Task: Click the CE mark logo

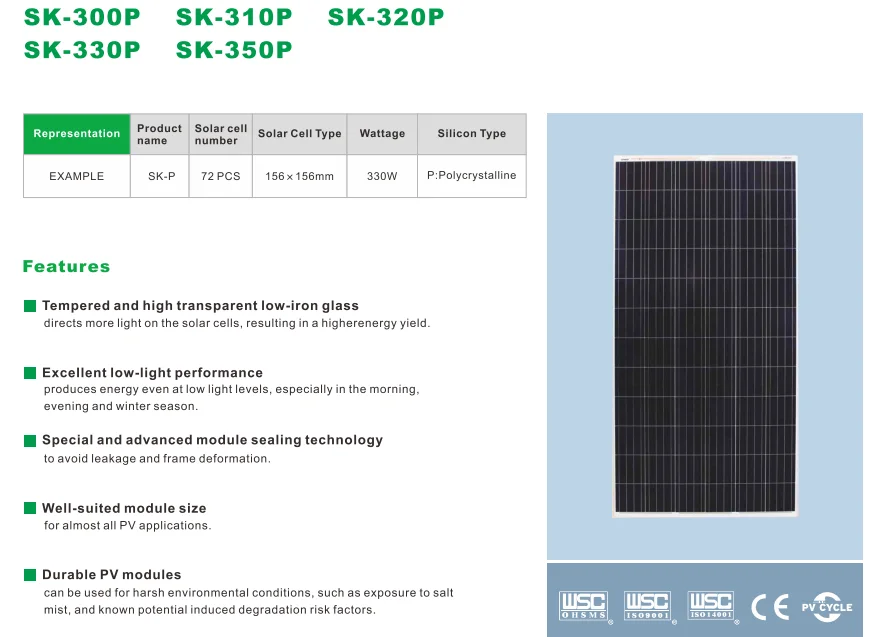Action: [770, 607]
